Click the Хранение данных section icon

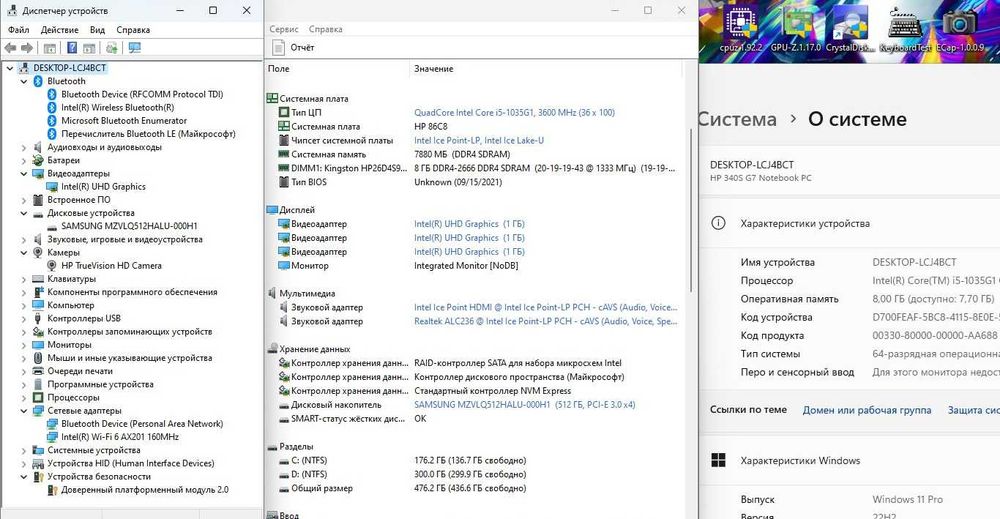[x=272, y=349]
